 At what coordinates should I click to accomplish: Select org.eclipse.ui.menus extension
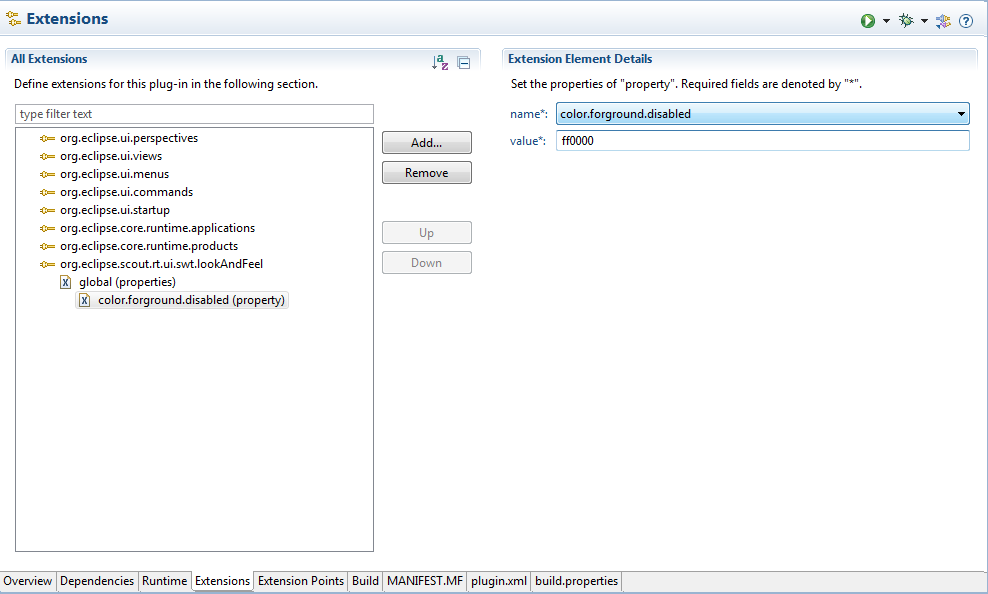point(115,174)
